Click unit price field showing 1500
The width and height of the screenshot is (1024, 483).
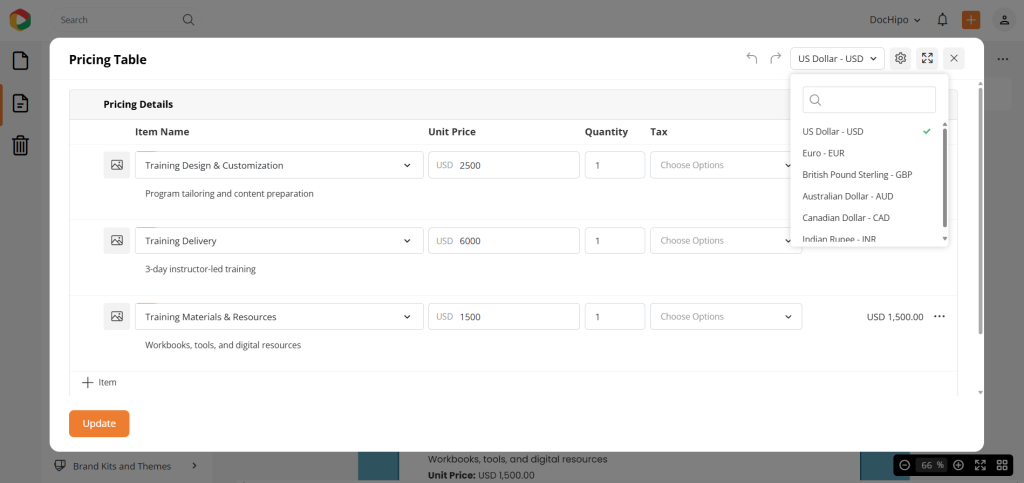coord(504,317)
